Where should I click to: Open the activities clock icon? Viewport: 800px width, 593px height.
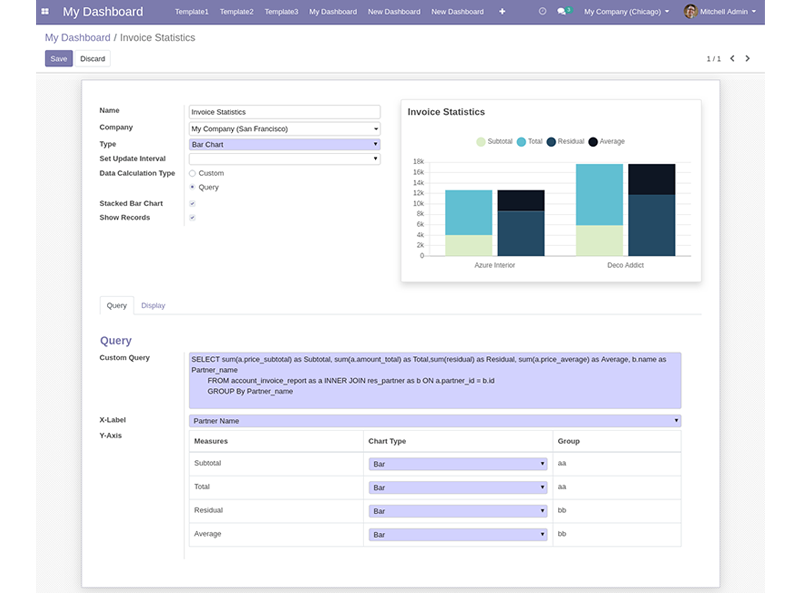[x=542, y=12]
